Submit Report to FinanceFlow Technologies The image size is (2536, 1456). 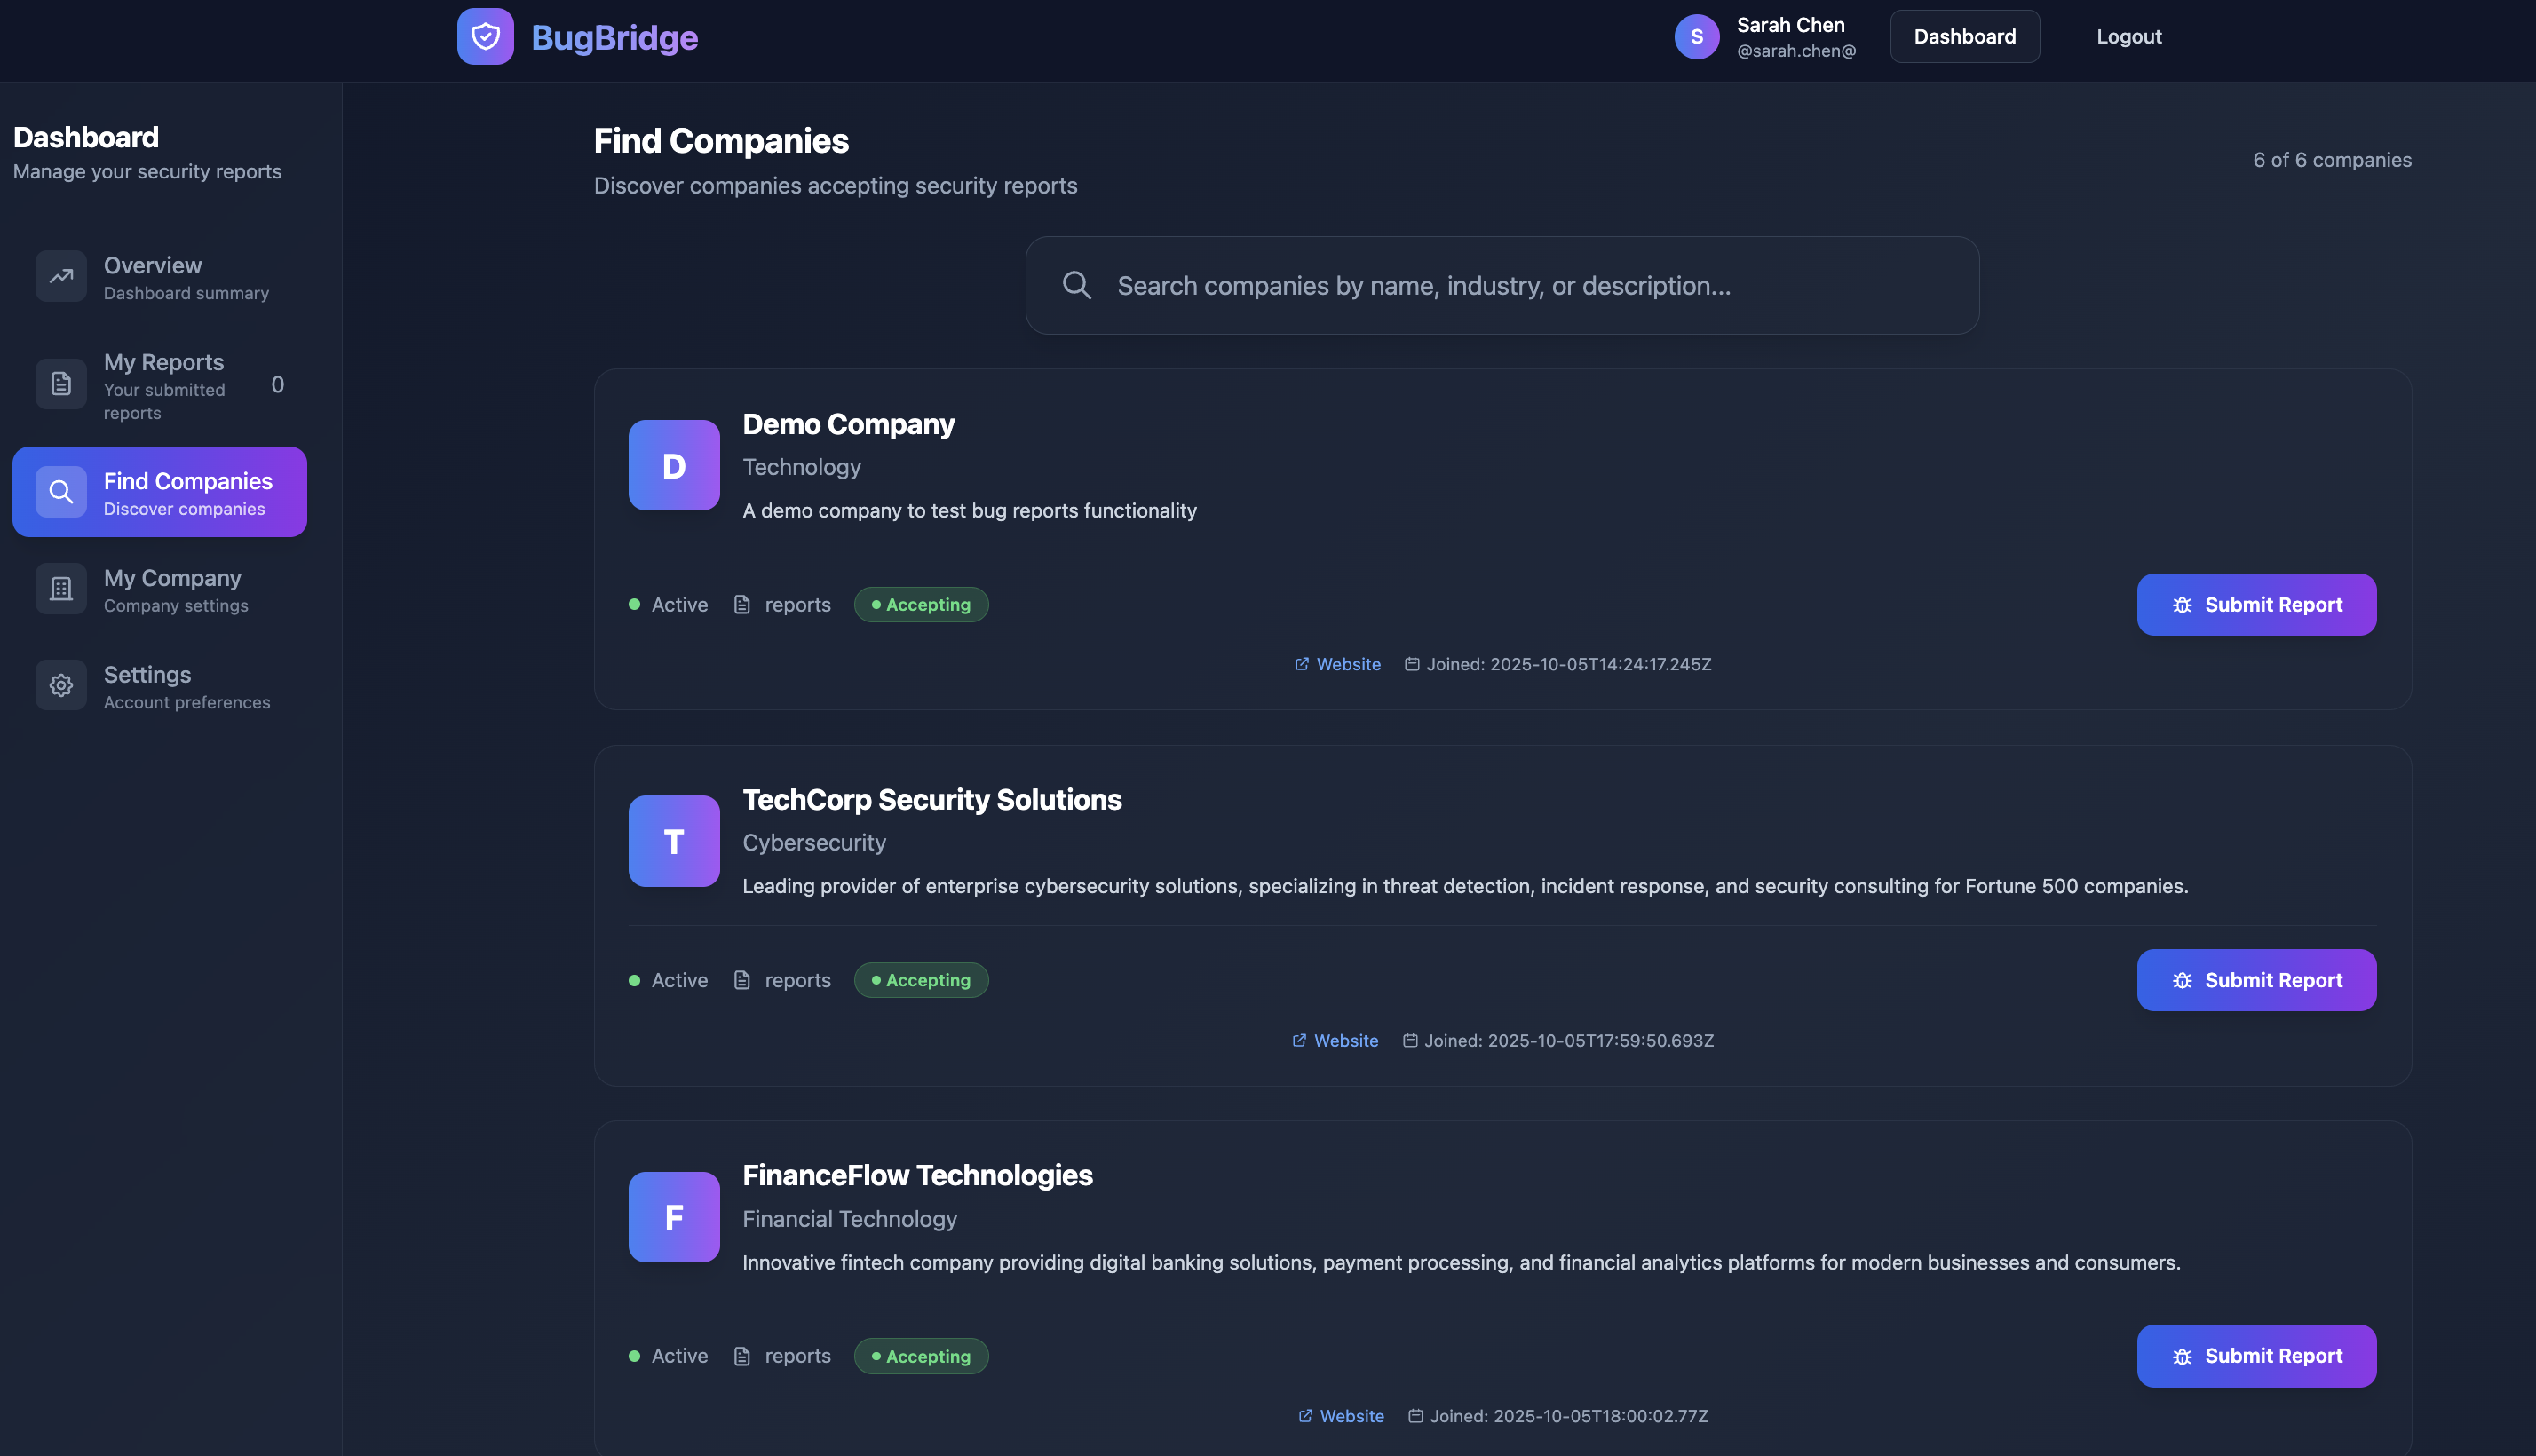[x=2255, y=1356]
